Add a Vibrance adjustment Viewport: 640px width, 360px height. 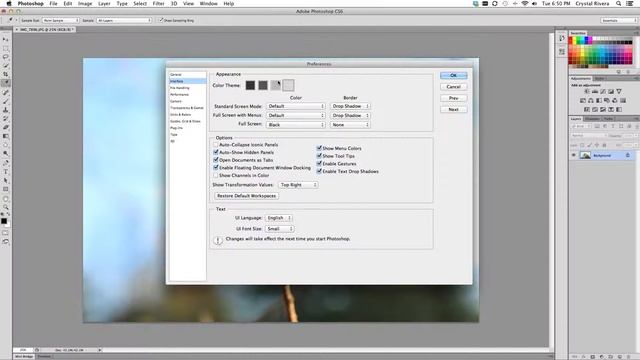pos(619,91)
